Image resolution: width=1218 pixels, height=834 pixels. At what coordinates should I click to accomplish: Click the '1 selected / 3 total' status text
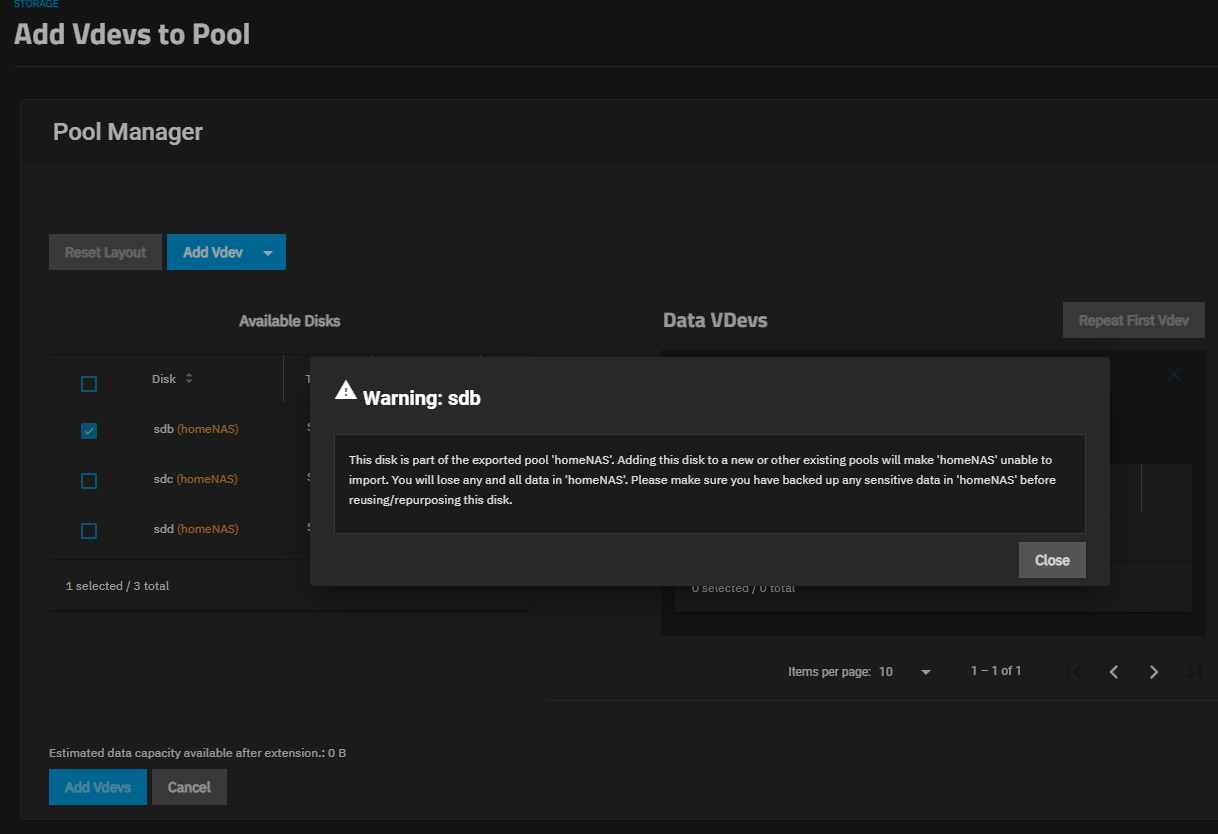click(117, 586)
